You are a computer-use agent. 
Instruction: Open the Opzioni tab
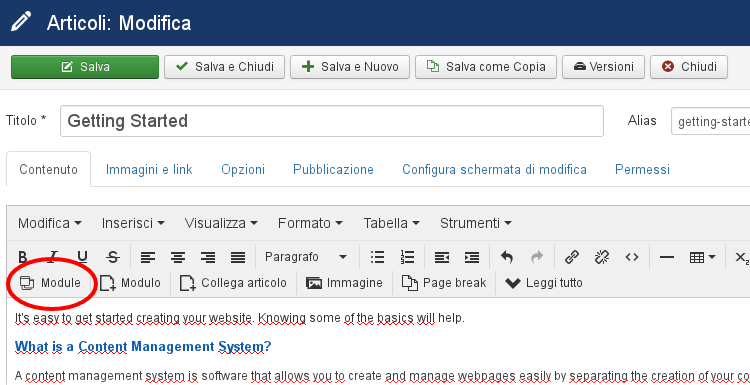coord(243,169)
